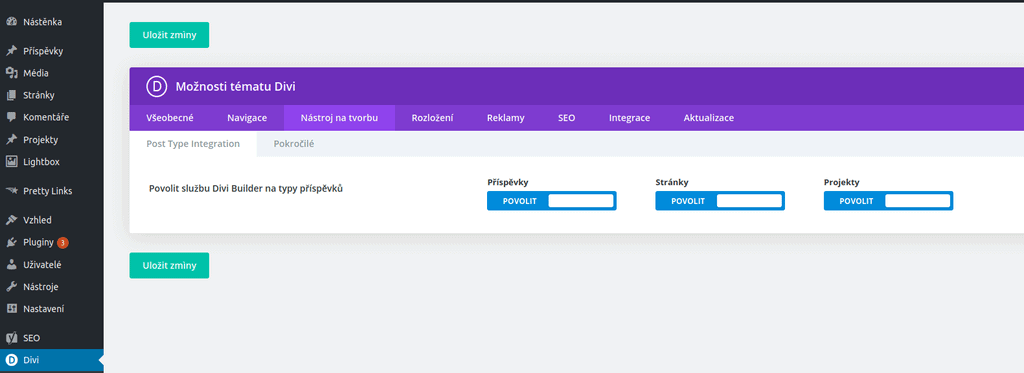
Task: Click the Nástroje wrench icon
Action: point(11,286)
